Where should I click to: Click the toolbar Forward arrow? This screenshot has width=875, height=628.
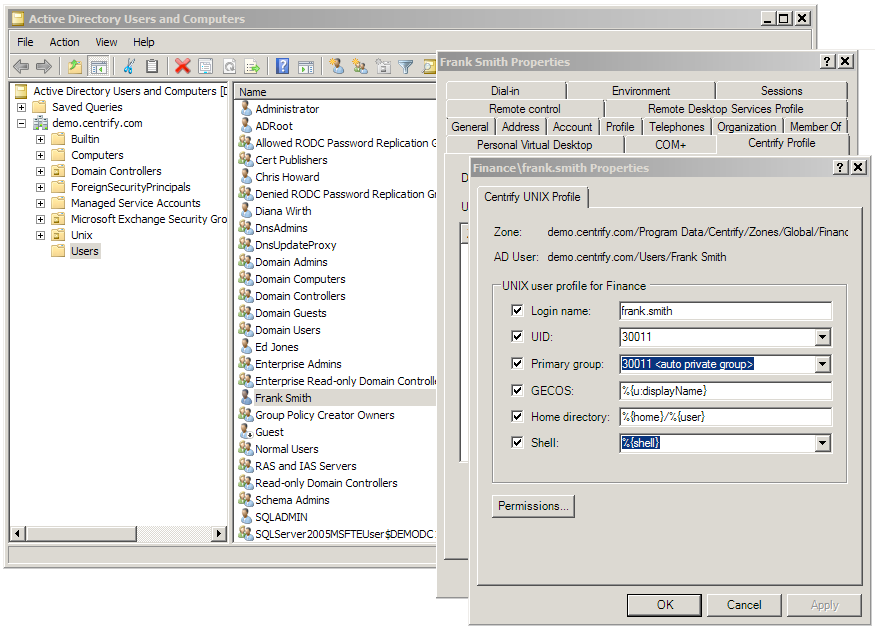coord(44,66)
